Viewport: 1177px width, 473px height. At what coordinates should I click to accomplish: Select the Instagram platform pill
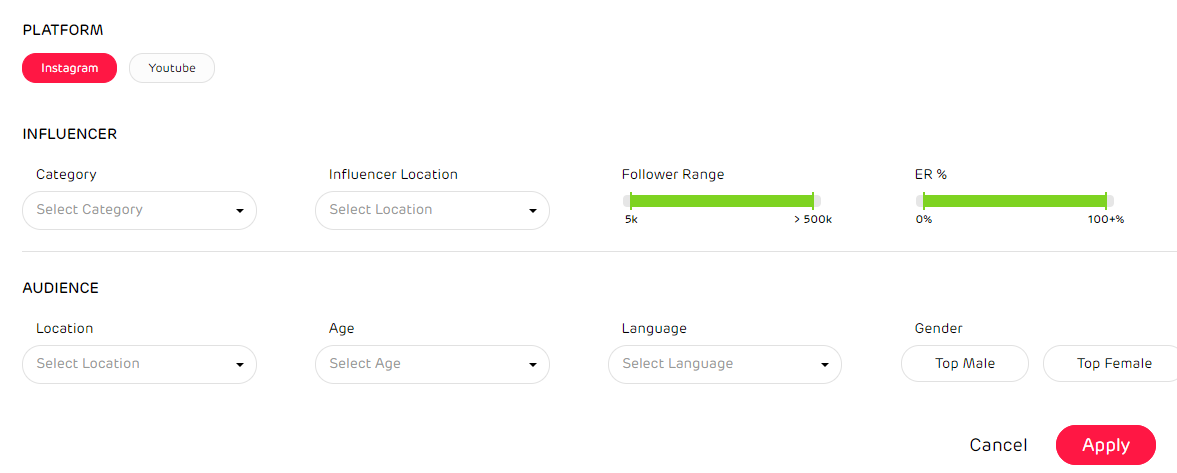coord(70,68)
